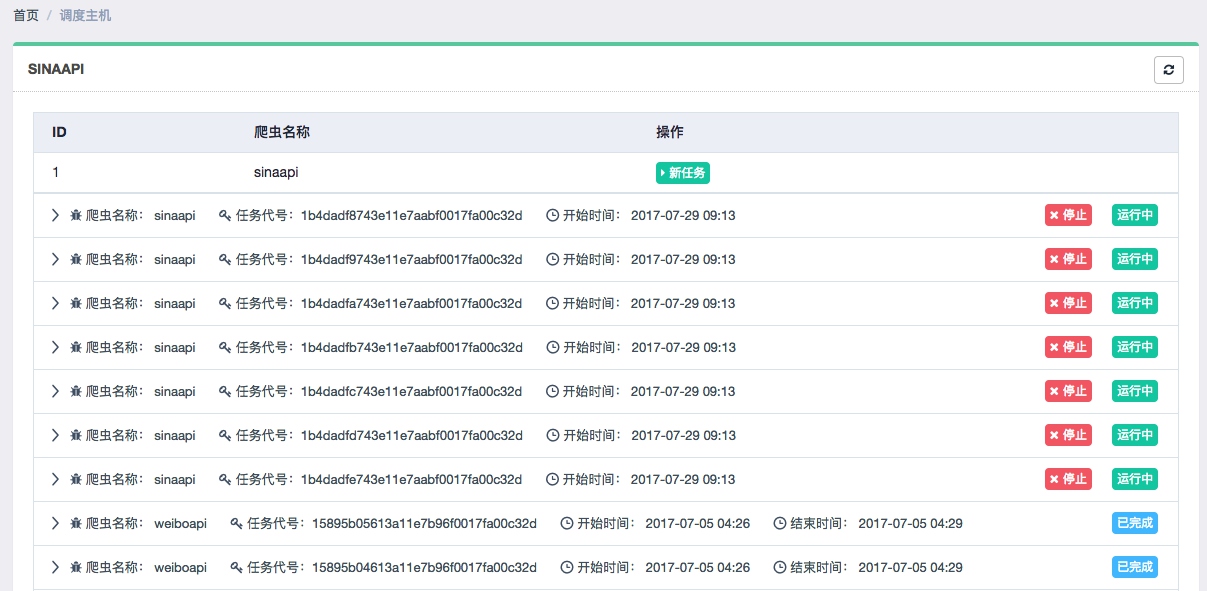Stop task 1b4dadfa743e11e7aabf0017fa00c32d with 停止
The width and height of the screenshot is (1207, 591).
coord(1068,303)
